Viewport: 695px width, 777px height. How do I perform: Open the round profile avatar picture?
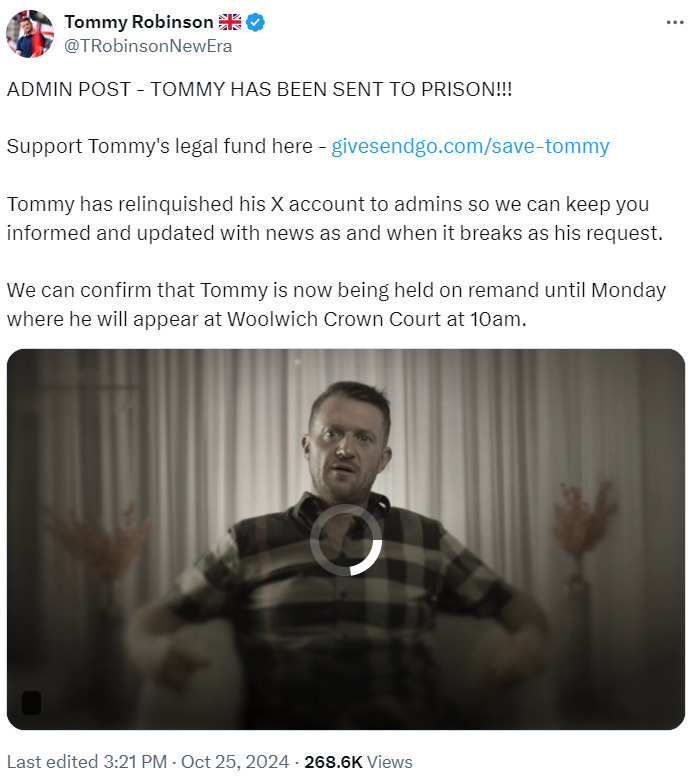[x=30, y=34]
